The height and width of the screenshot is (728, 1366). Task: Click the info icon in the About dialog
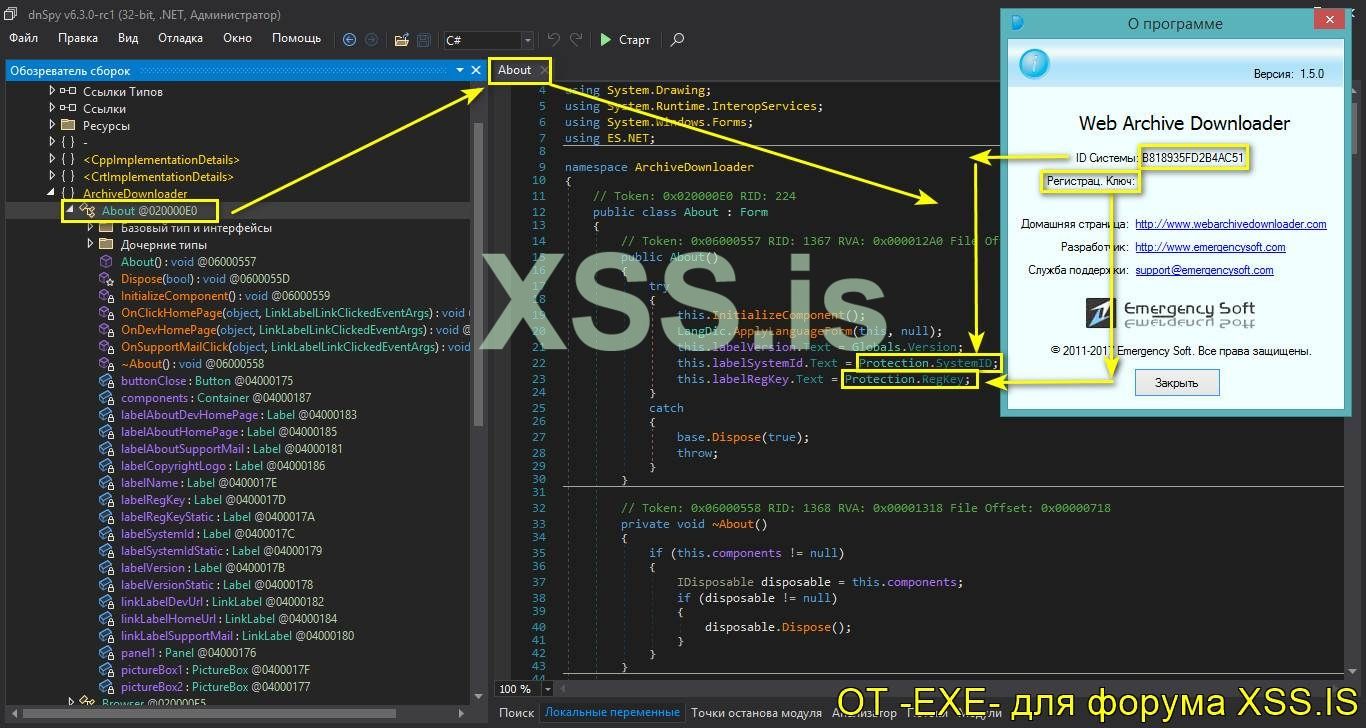(x=1034, y=65)
